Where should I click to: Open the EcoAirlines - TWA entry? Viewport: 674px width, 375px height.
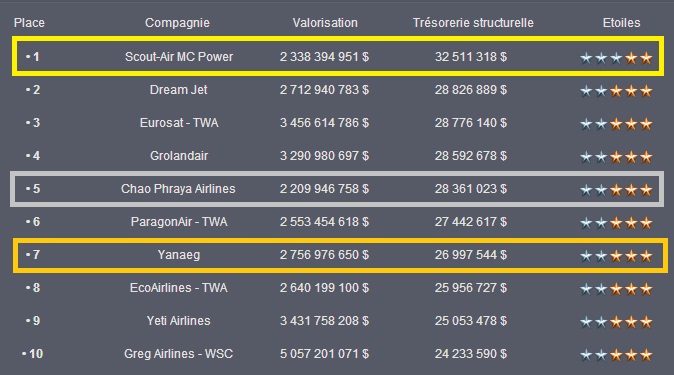pos(178,288)
